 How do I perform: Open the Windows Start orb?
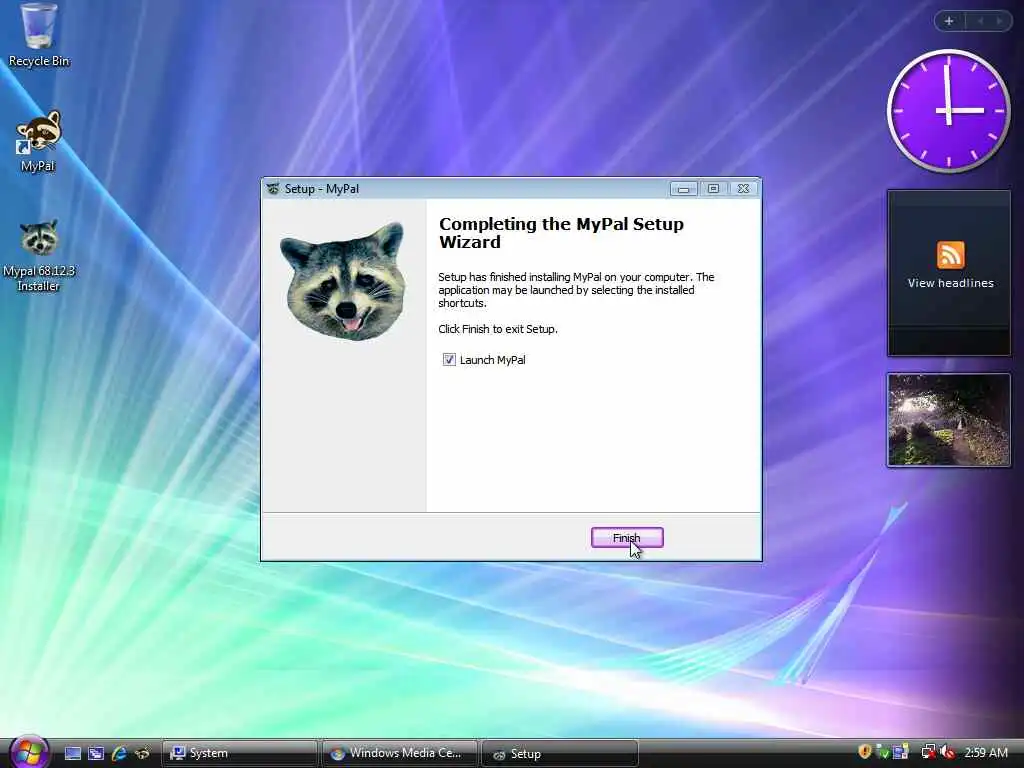pyautogui.click(x=29, y=752)
